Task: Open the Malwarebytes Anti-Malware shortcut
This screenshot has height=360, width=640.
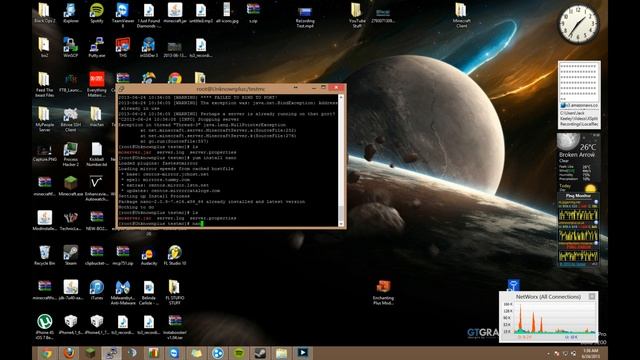Action: click(x=122, y=292)
